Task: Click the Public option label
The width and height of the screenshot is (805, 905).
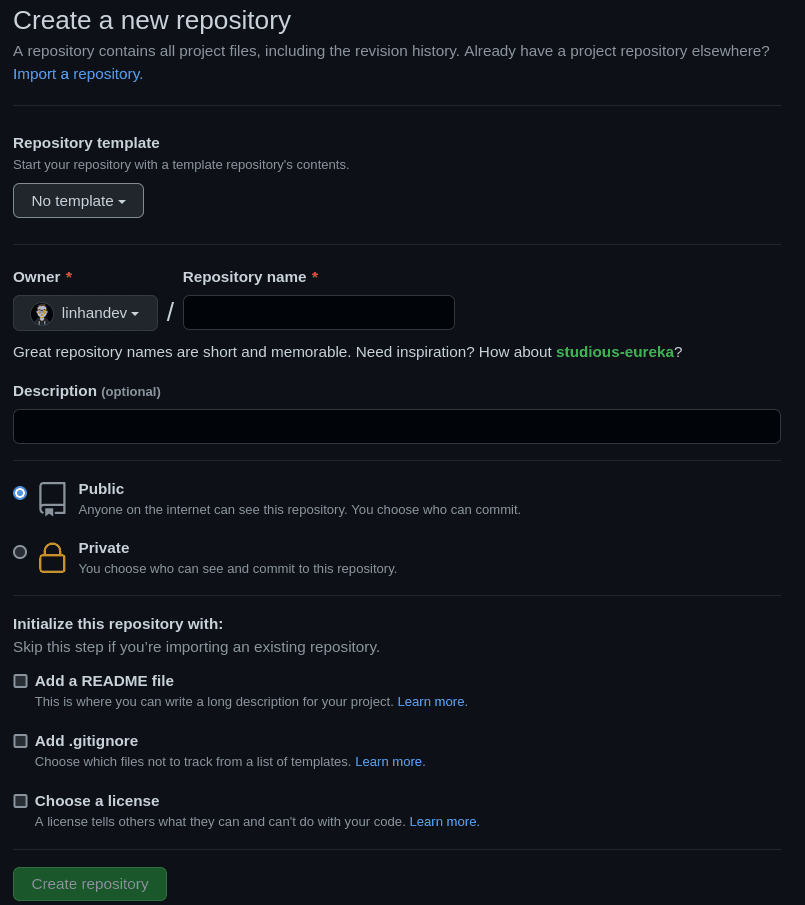Action: tap(101, 489)
